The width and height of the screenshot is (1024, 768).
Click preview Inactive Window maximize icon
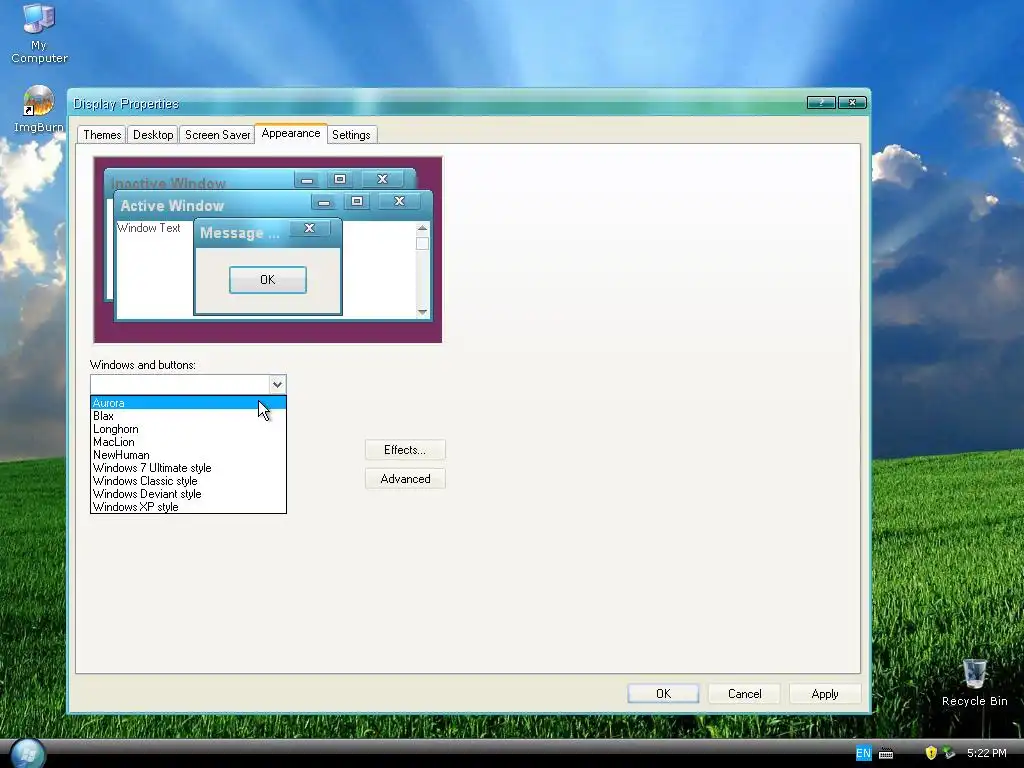(x=340, y=179)
